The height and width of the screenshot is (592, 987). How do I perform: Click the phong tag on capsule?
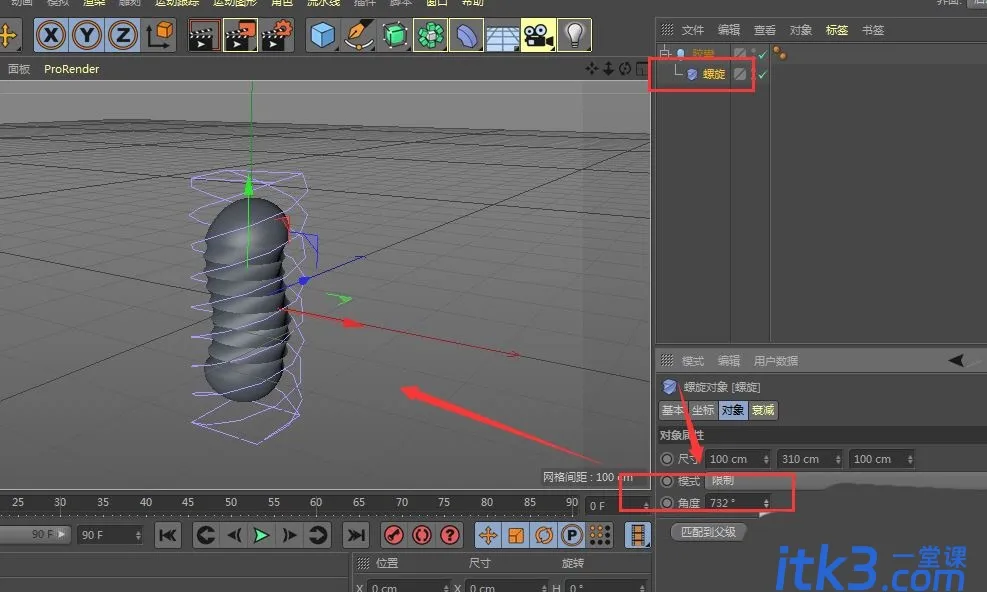click(x=780, y=54)
